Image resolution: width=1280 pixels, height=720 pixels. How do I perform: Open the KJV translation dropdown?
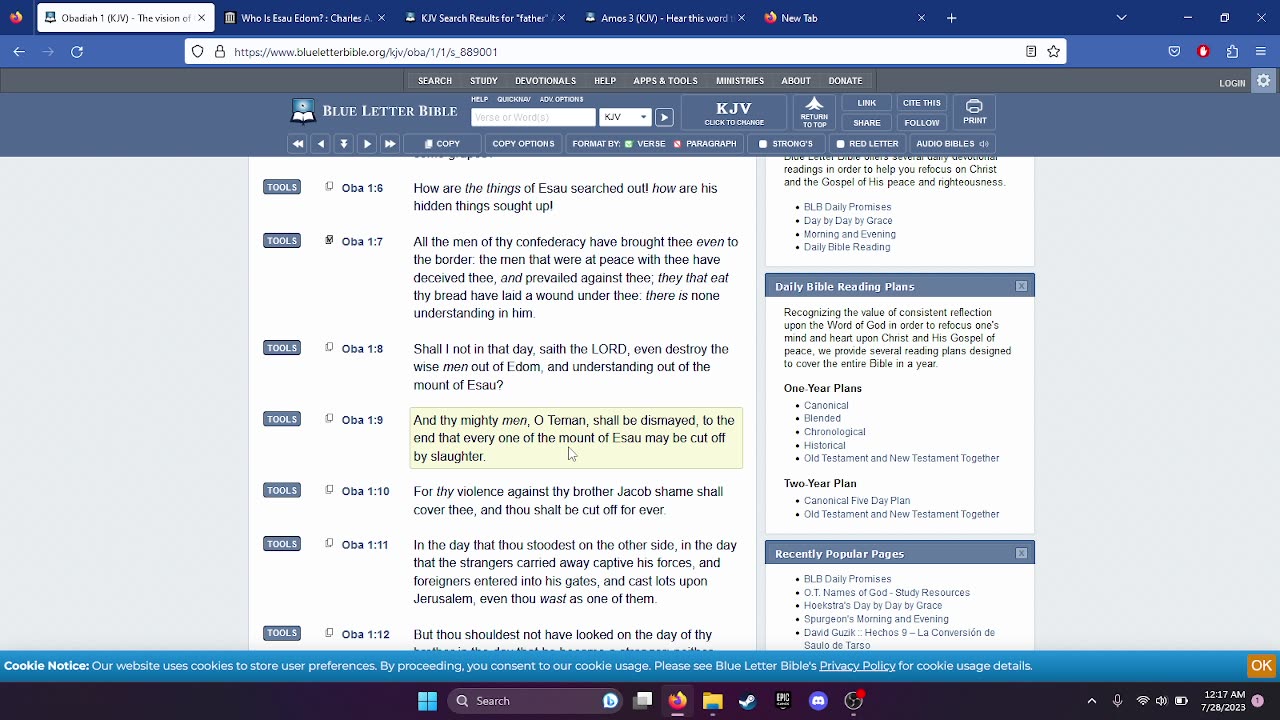click(625, 117)
